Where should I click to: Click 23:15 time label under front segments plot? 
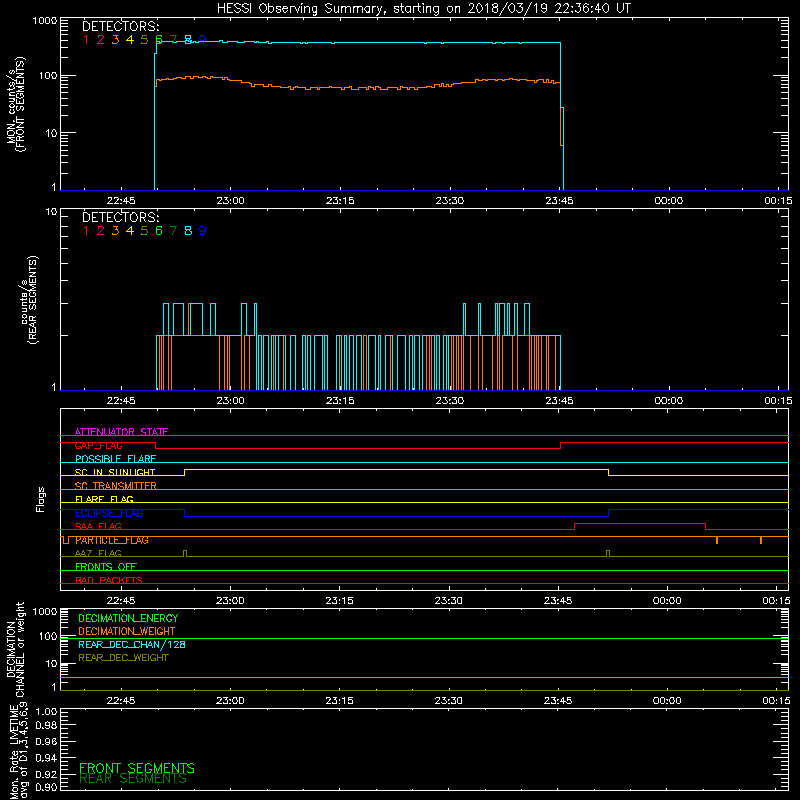pos(340,201)
